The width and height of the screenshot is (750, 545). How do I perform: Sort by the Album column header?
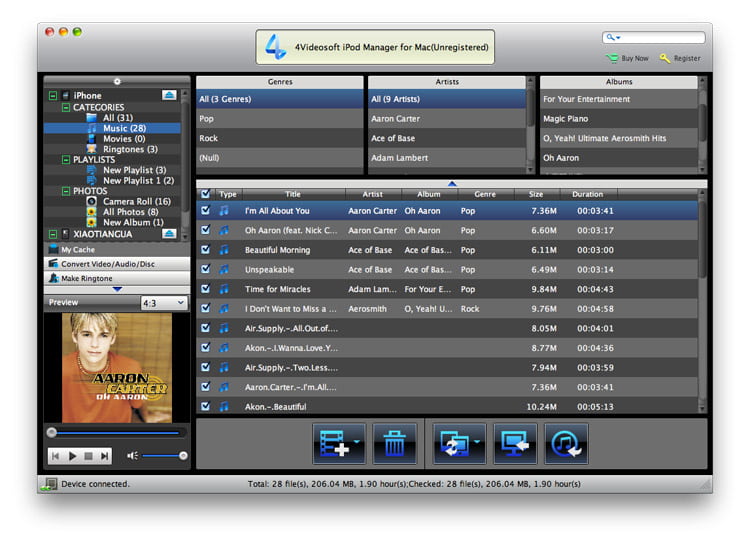429,194
